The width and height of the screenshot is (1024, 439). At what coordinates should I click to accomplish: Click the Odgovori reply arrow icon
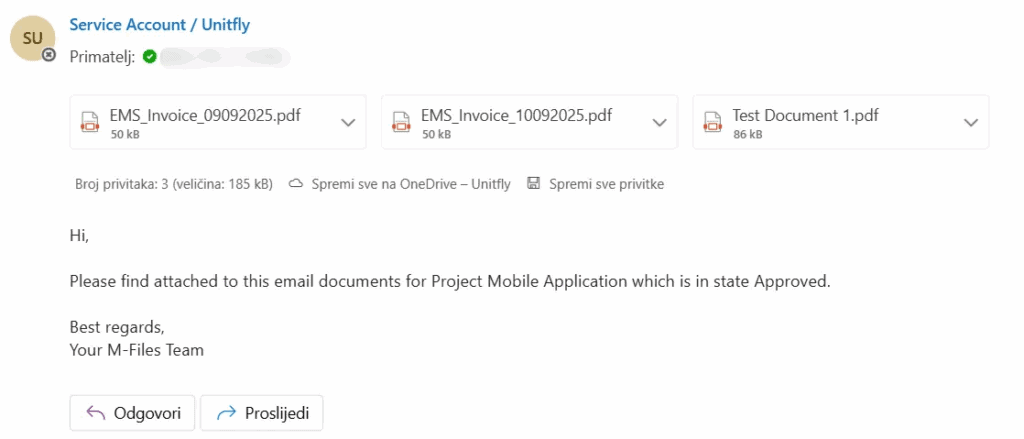(x=96, y=412)
